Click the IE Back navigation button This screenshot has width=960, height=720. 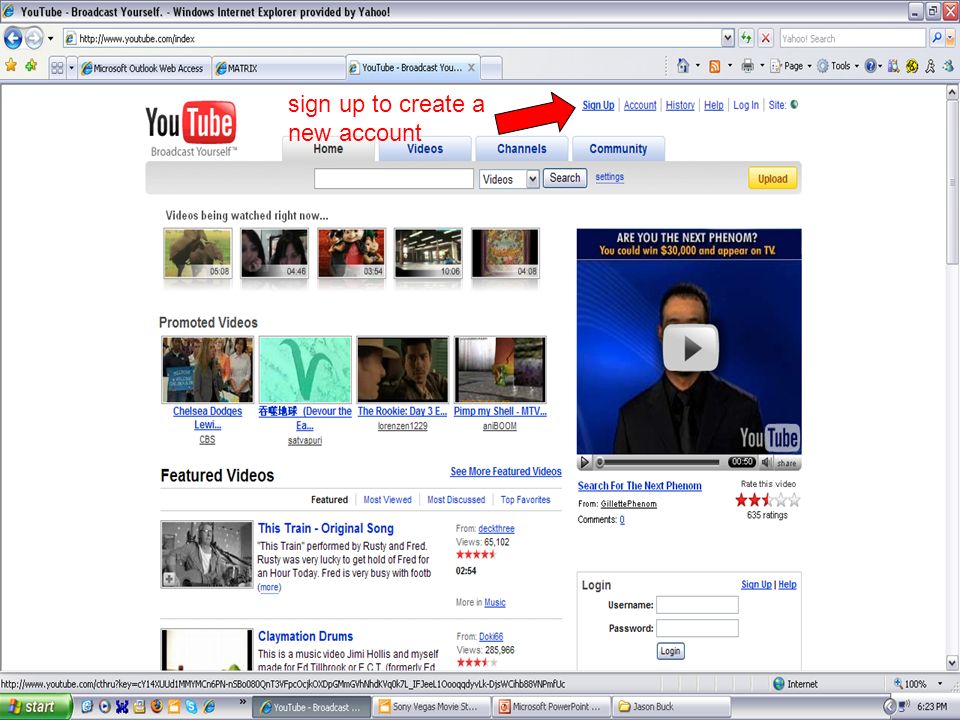[13, 39]
